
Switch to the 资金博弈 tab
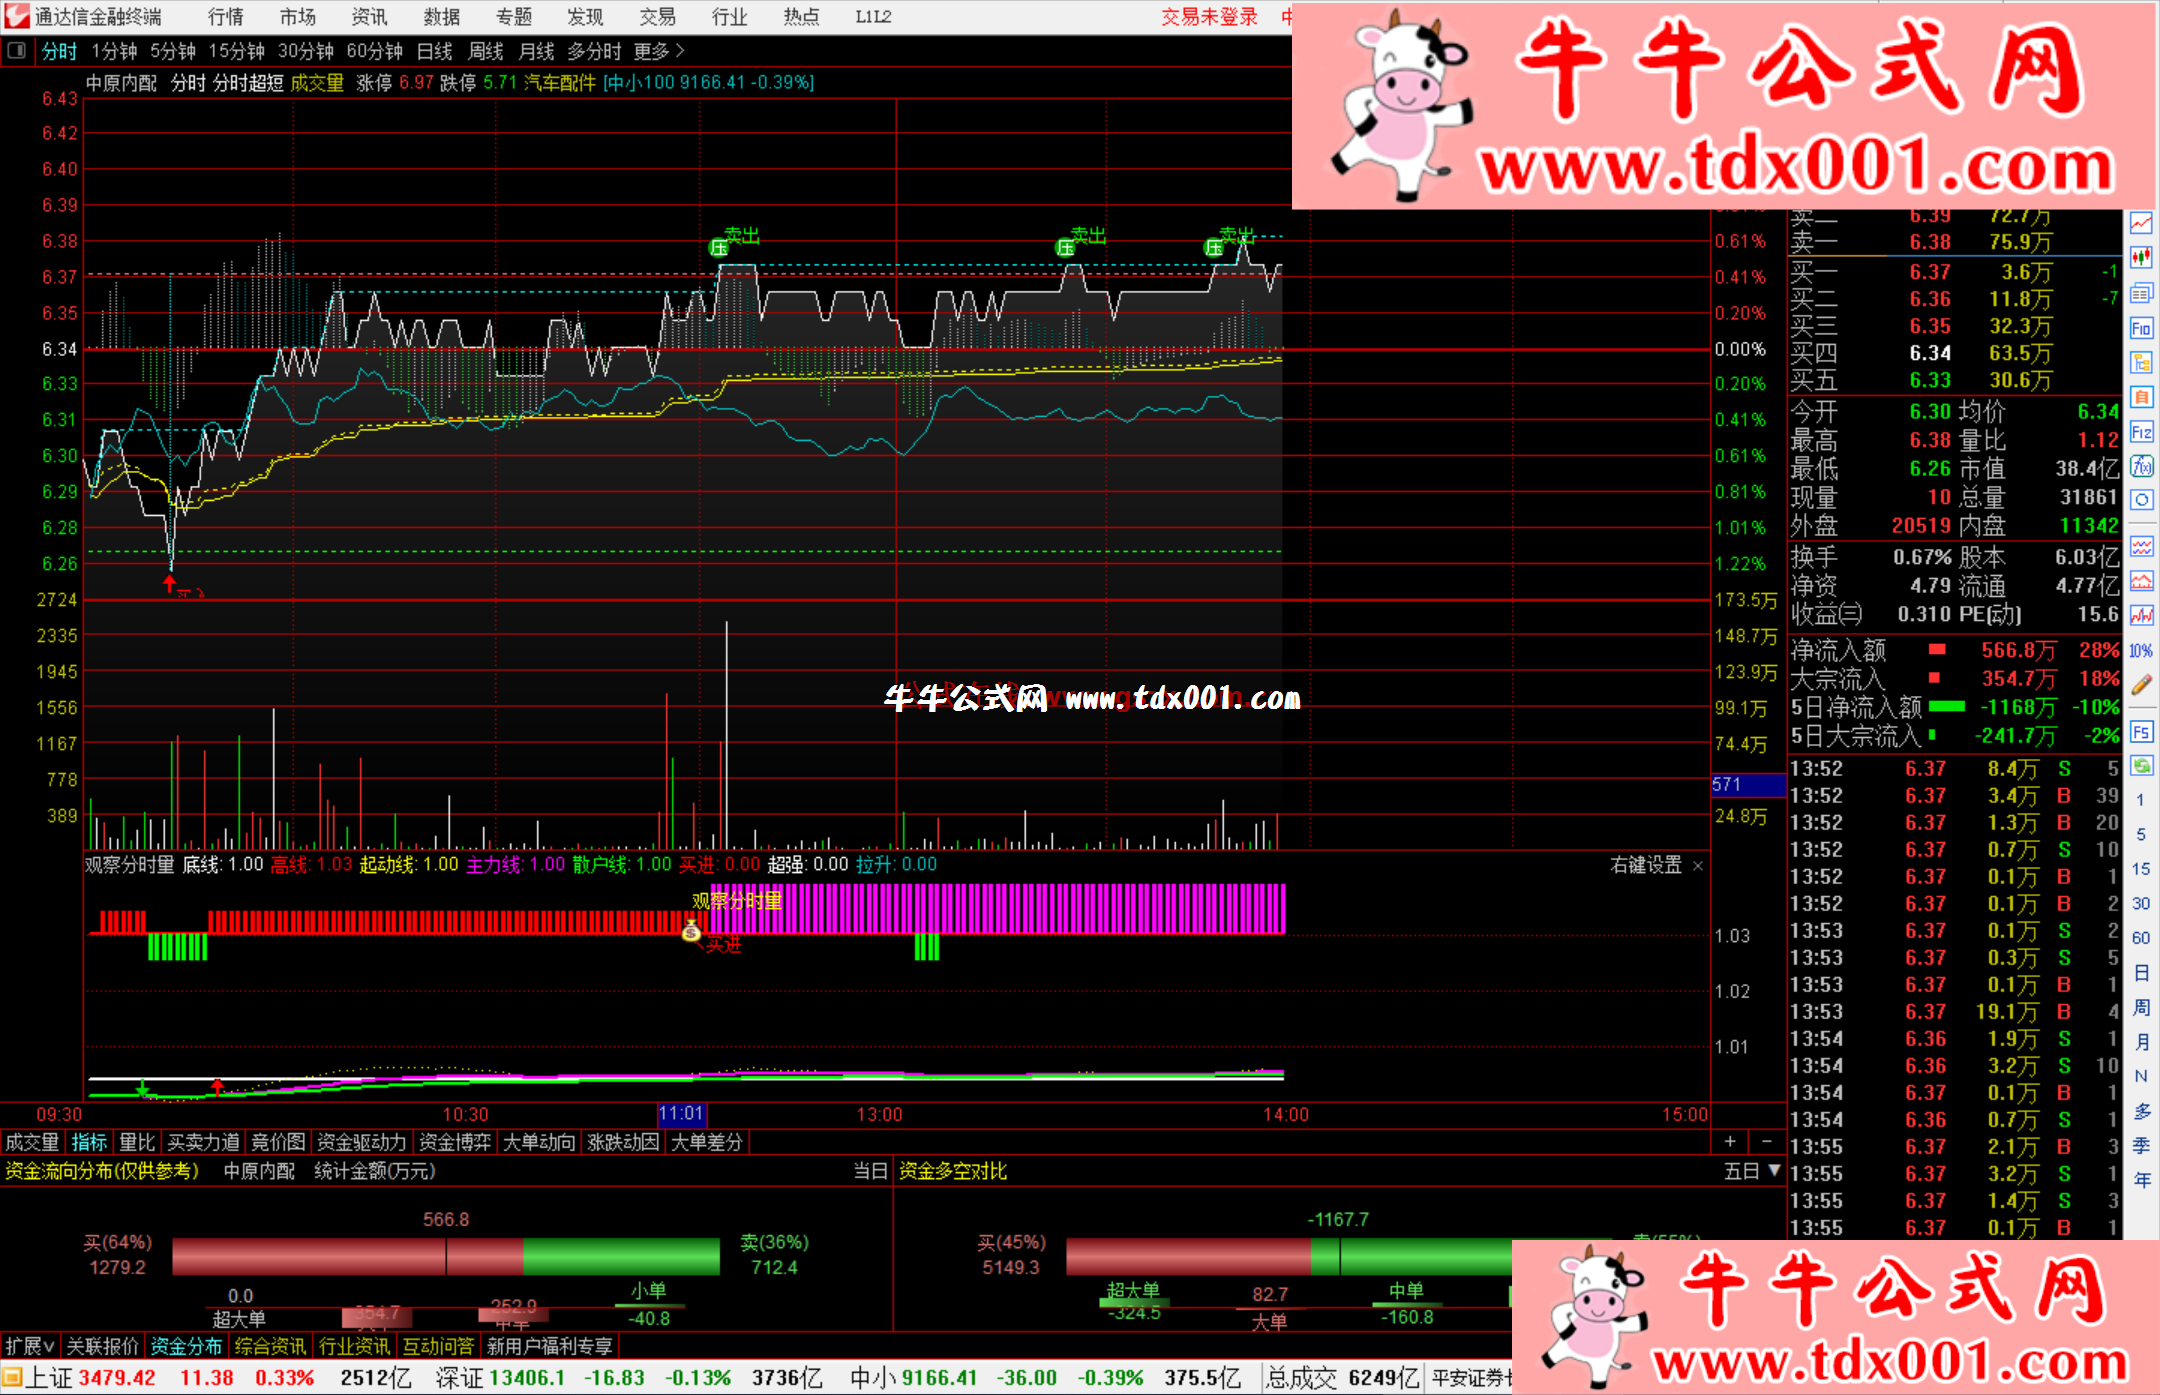[x=455, y=1142]
